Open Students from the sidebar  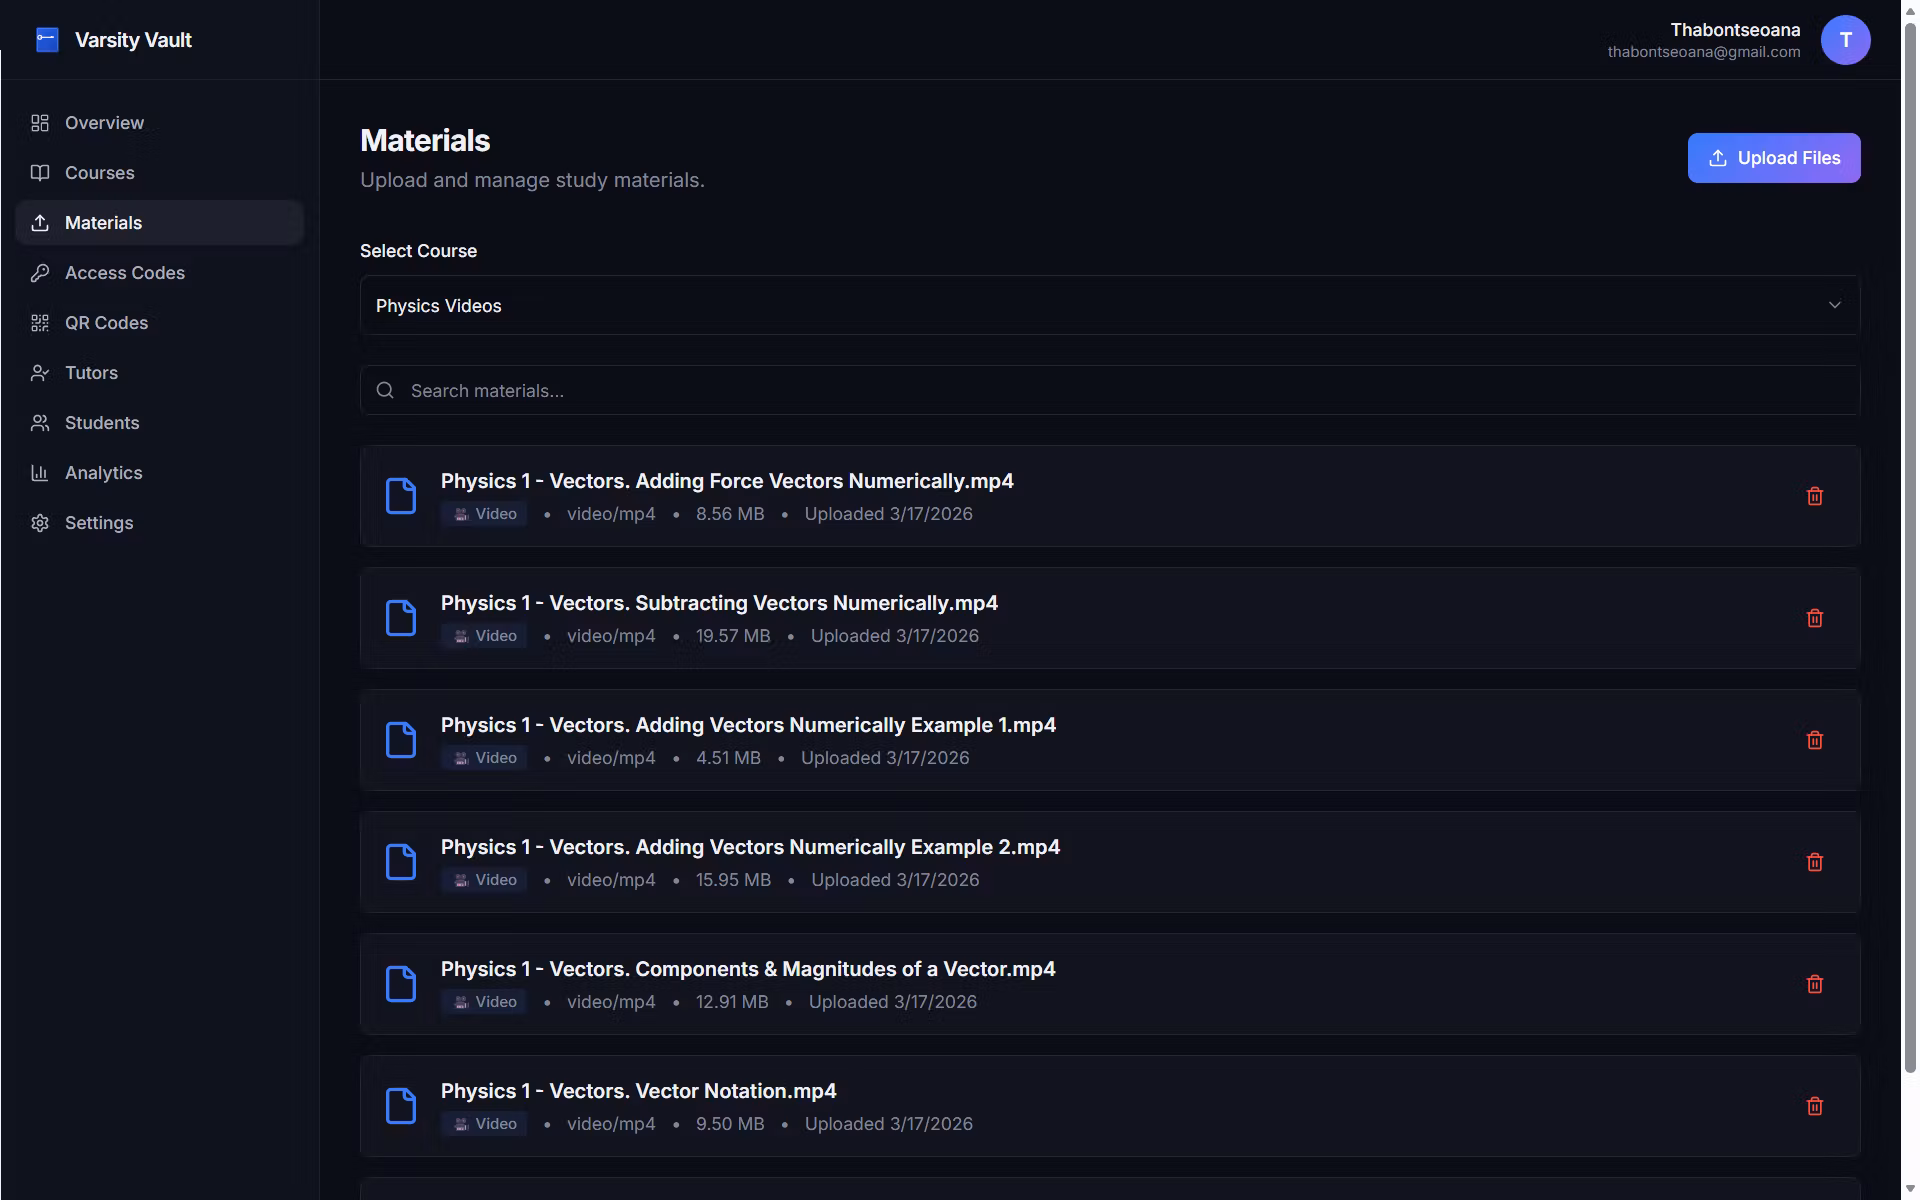[160, 423]
